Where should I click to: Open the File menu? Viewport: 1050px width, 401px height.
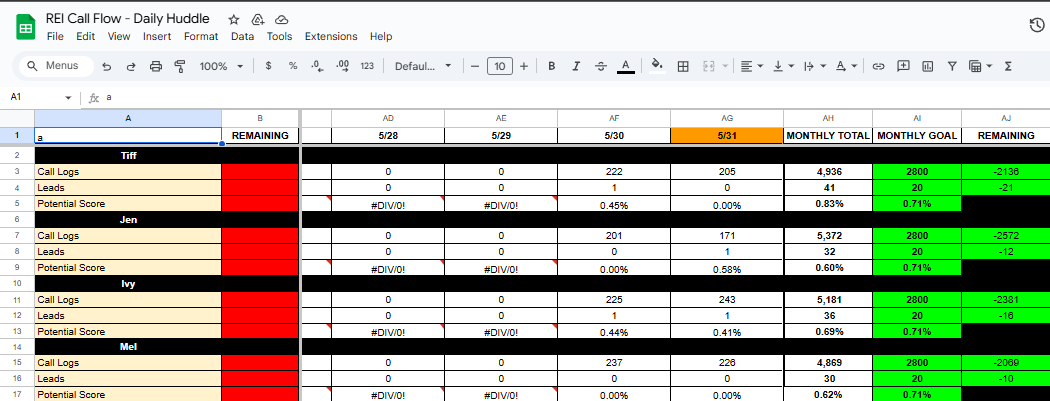(55, 36)
